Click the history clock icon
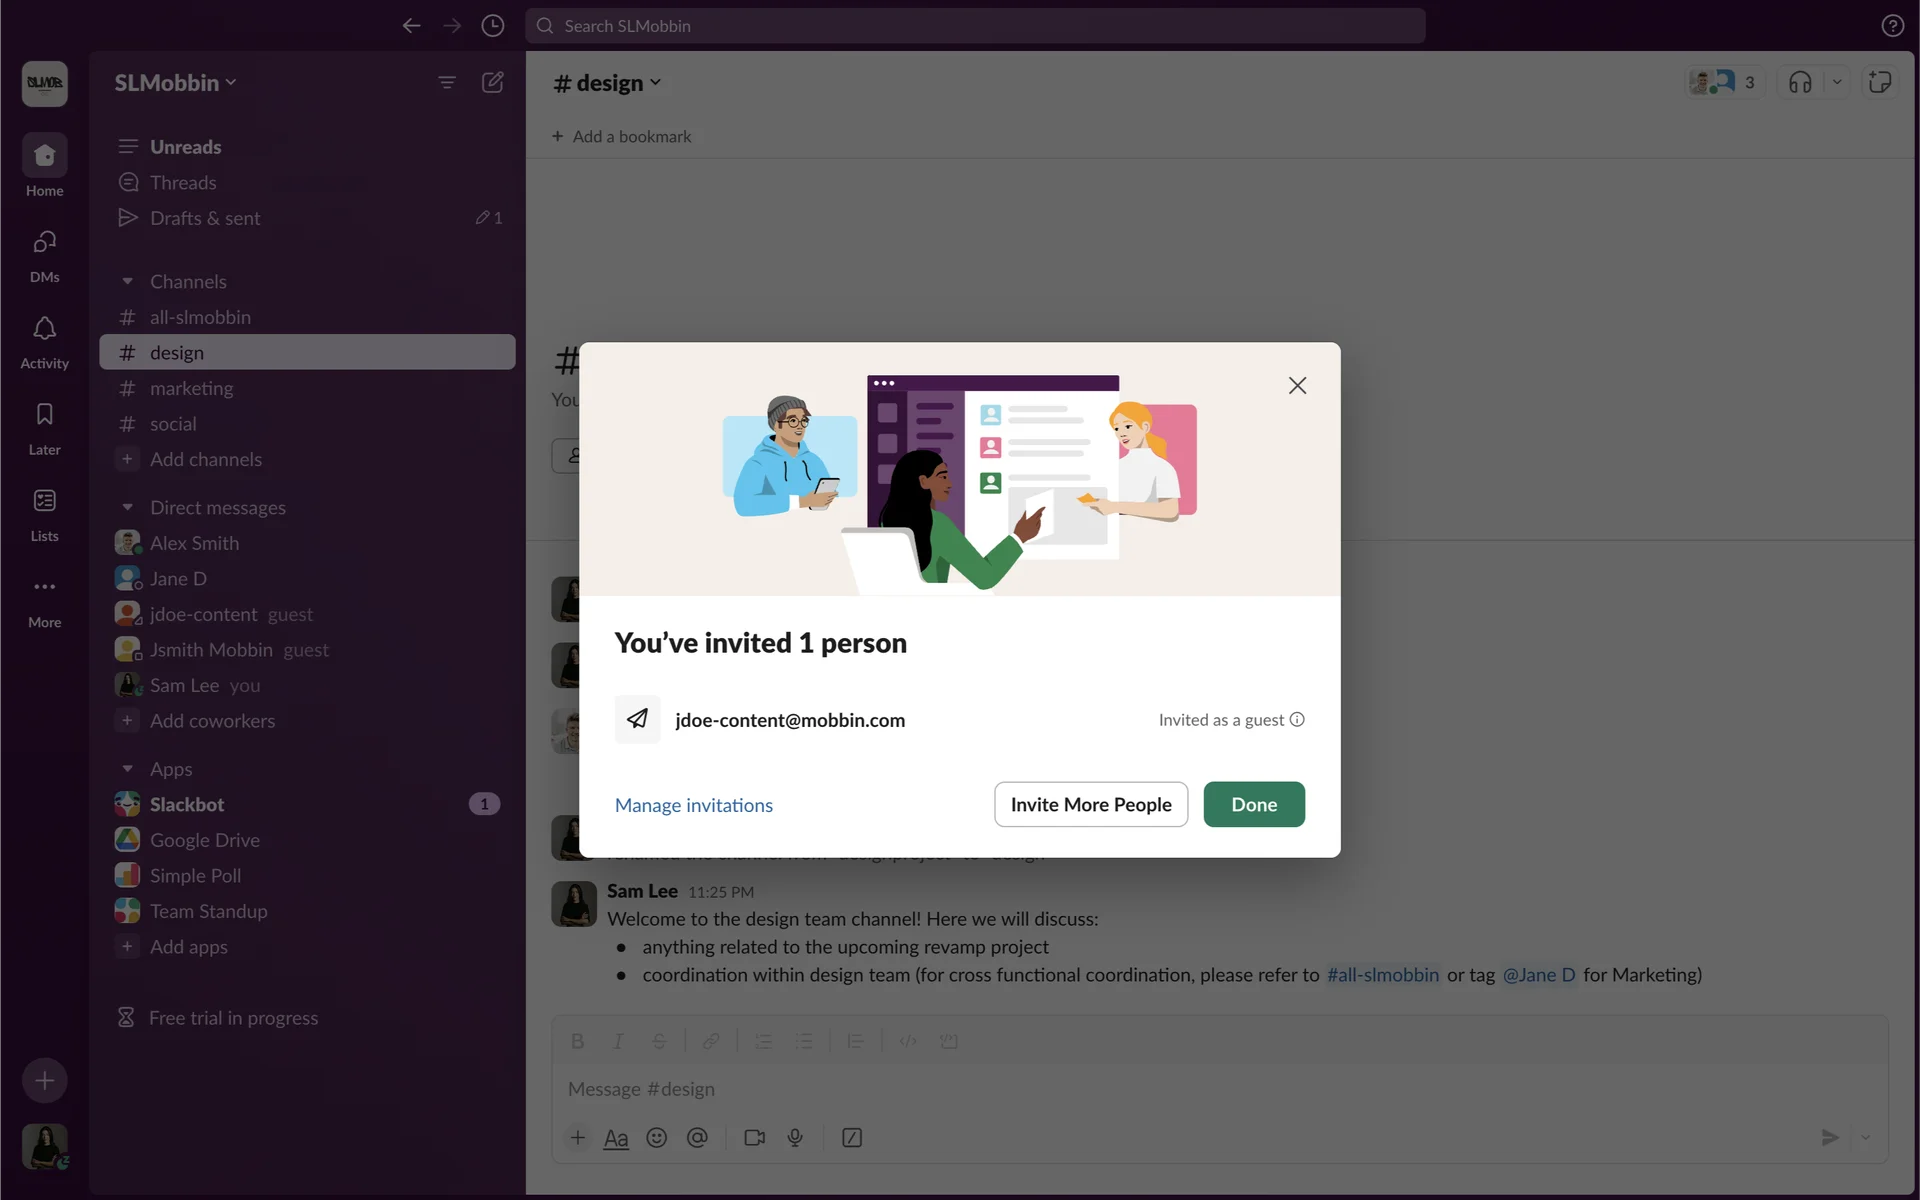 (x=492, y=26)
